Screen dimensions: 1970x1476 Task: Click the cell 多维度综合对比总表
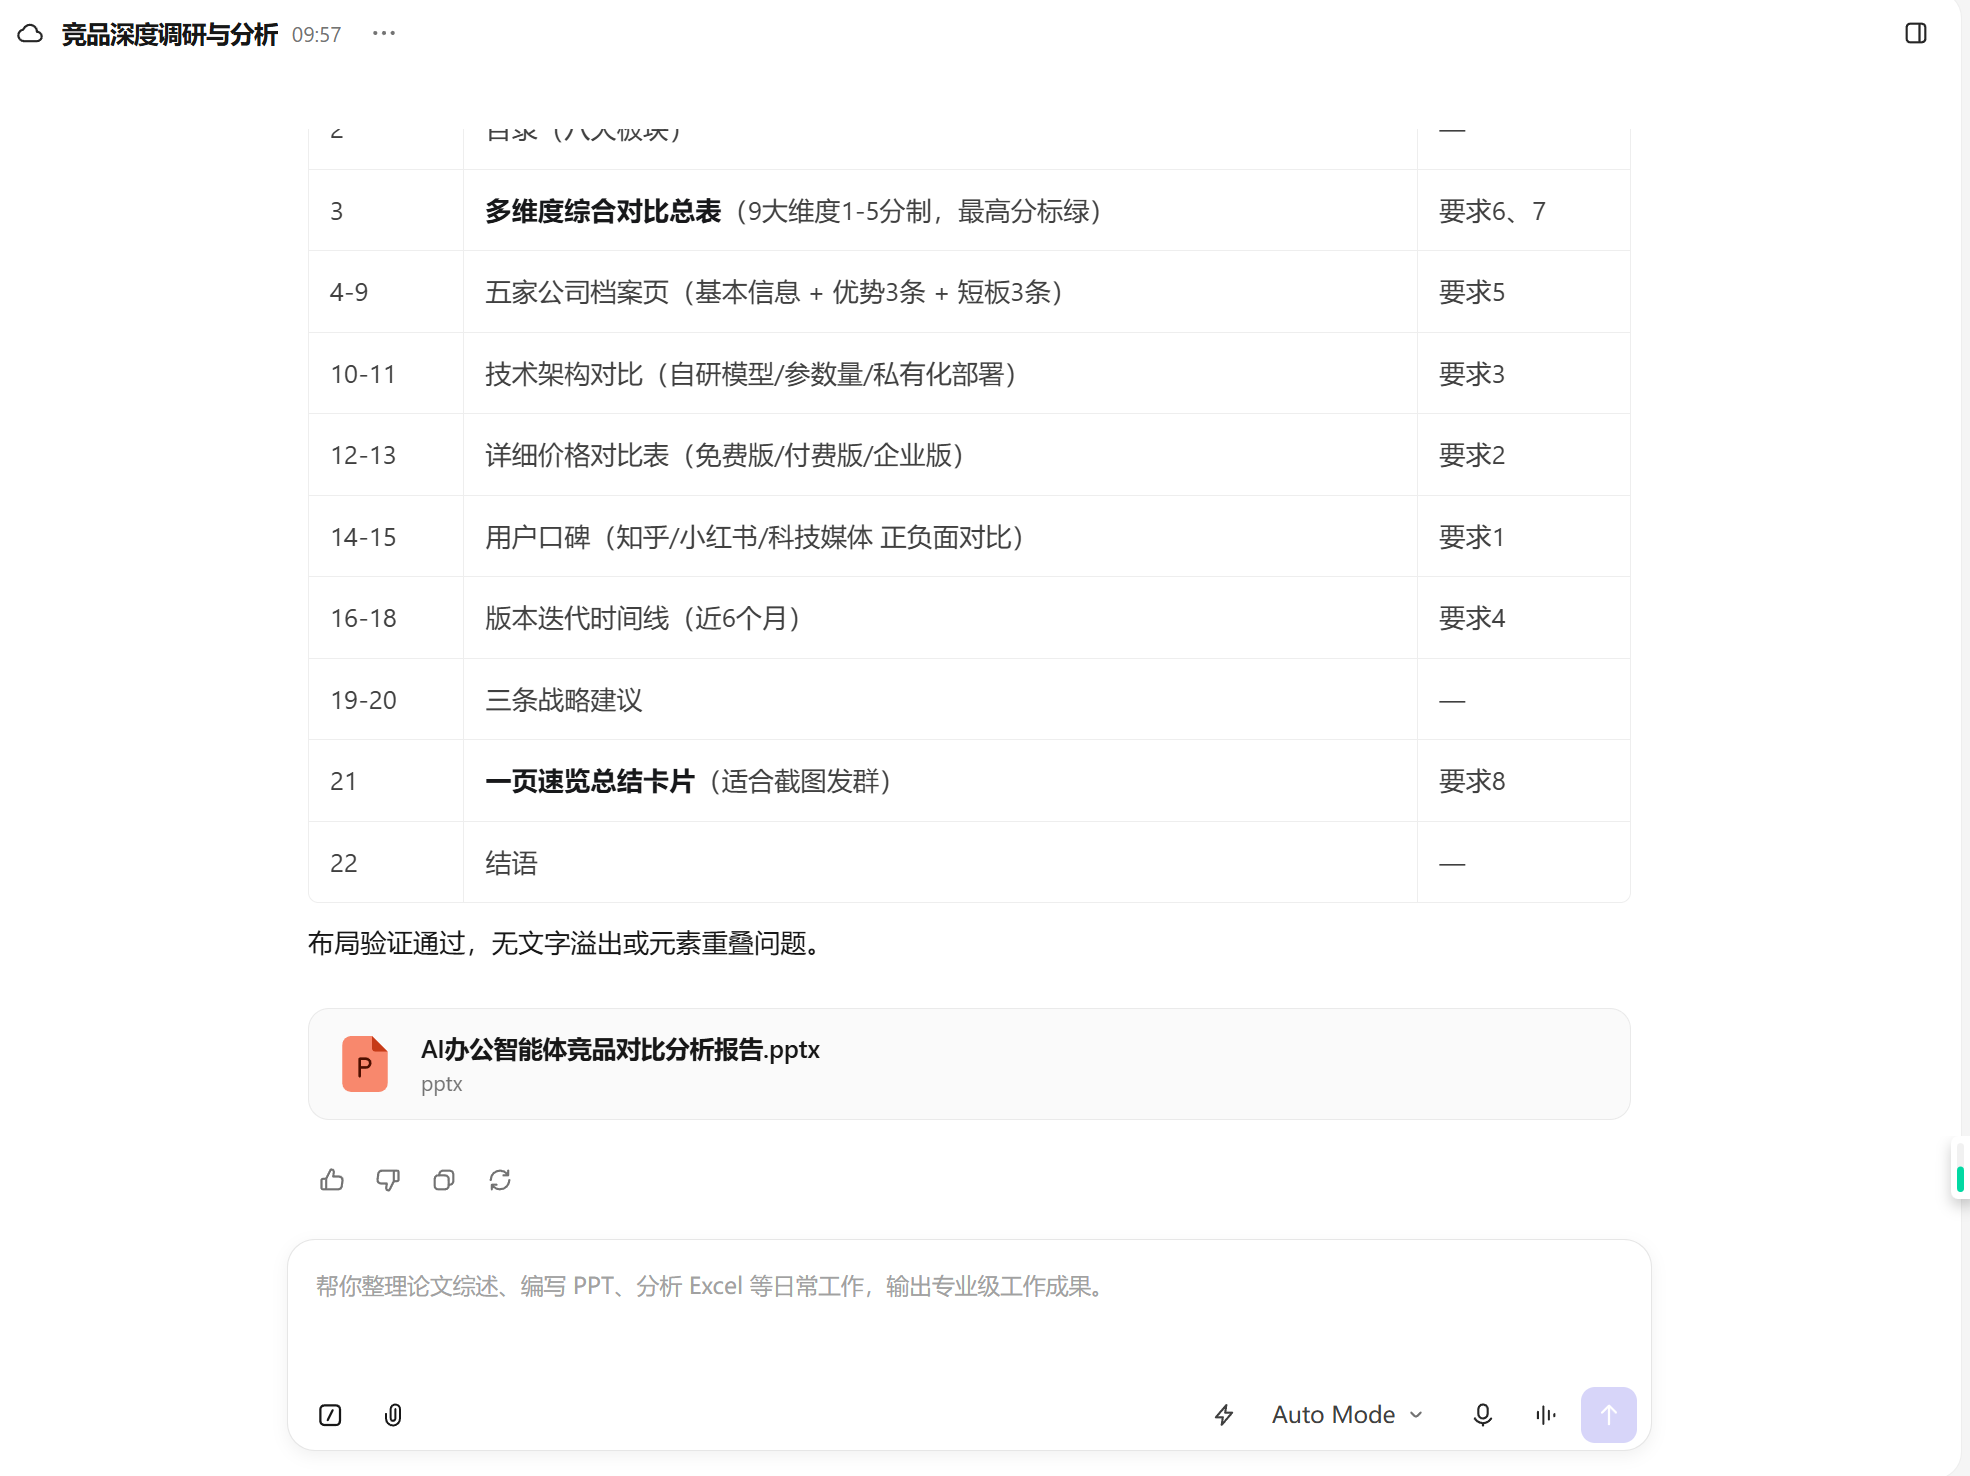click(940, 211)
